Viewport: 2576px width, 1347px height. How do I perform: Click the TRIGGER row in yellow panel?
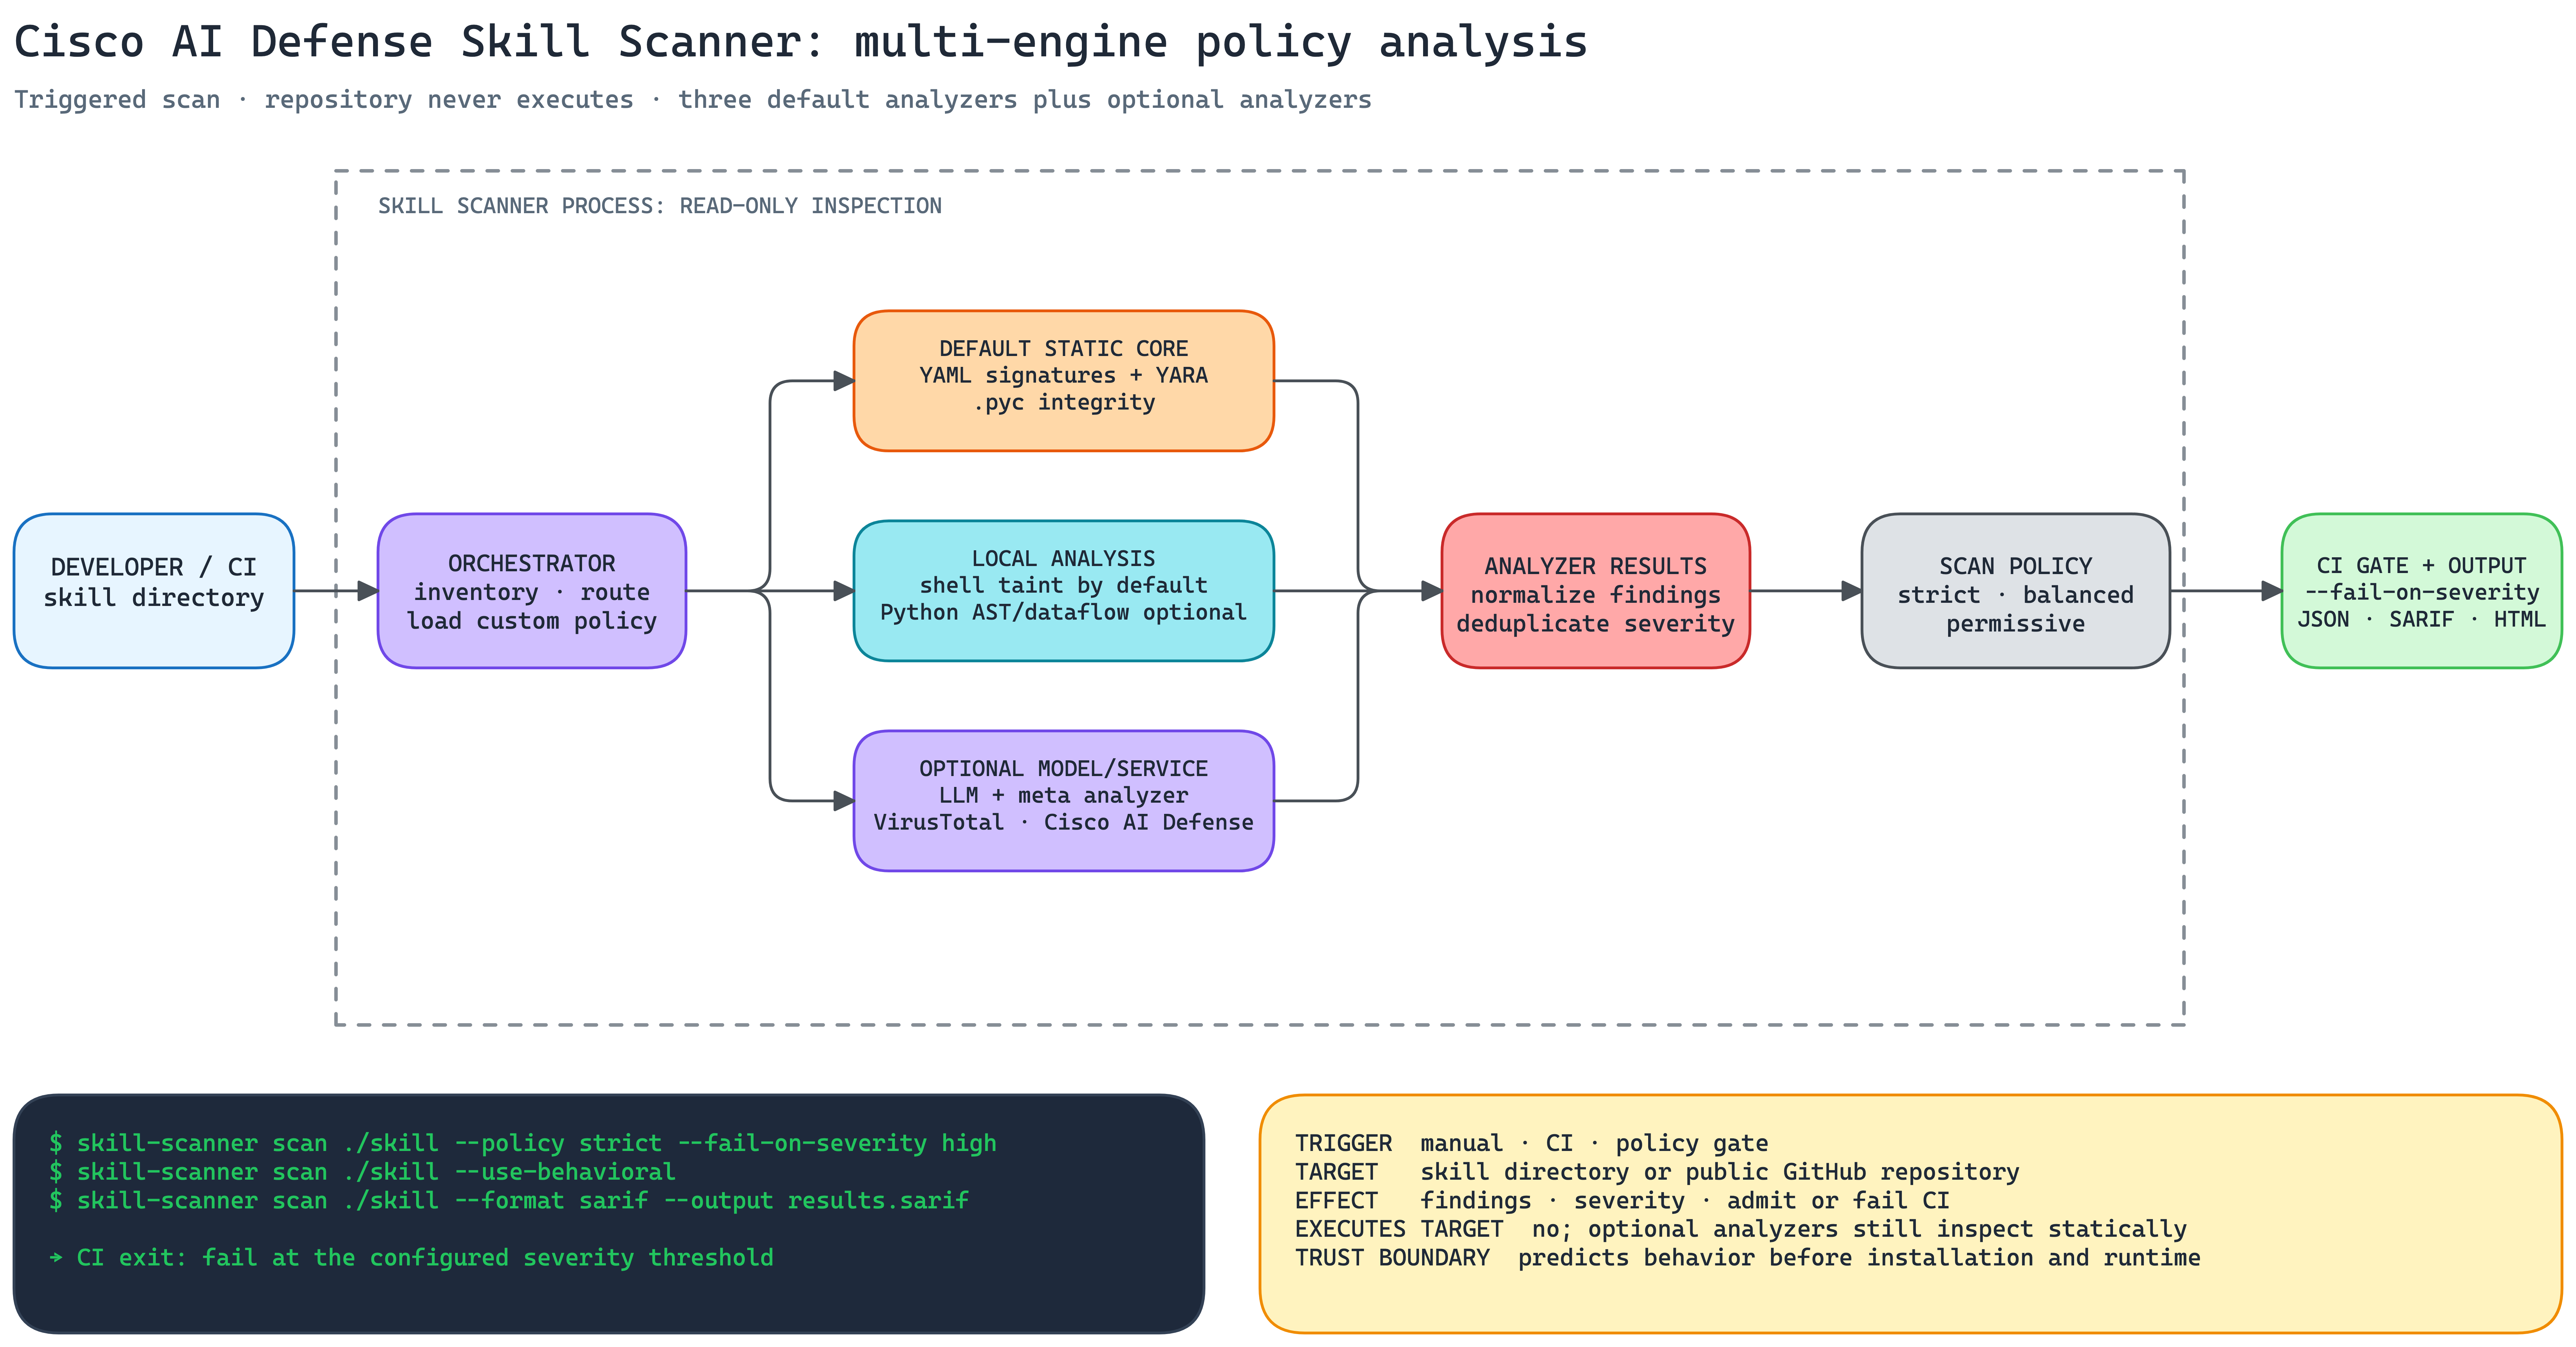tap(1531, 1143)
